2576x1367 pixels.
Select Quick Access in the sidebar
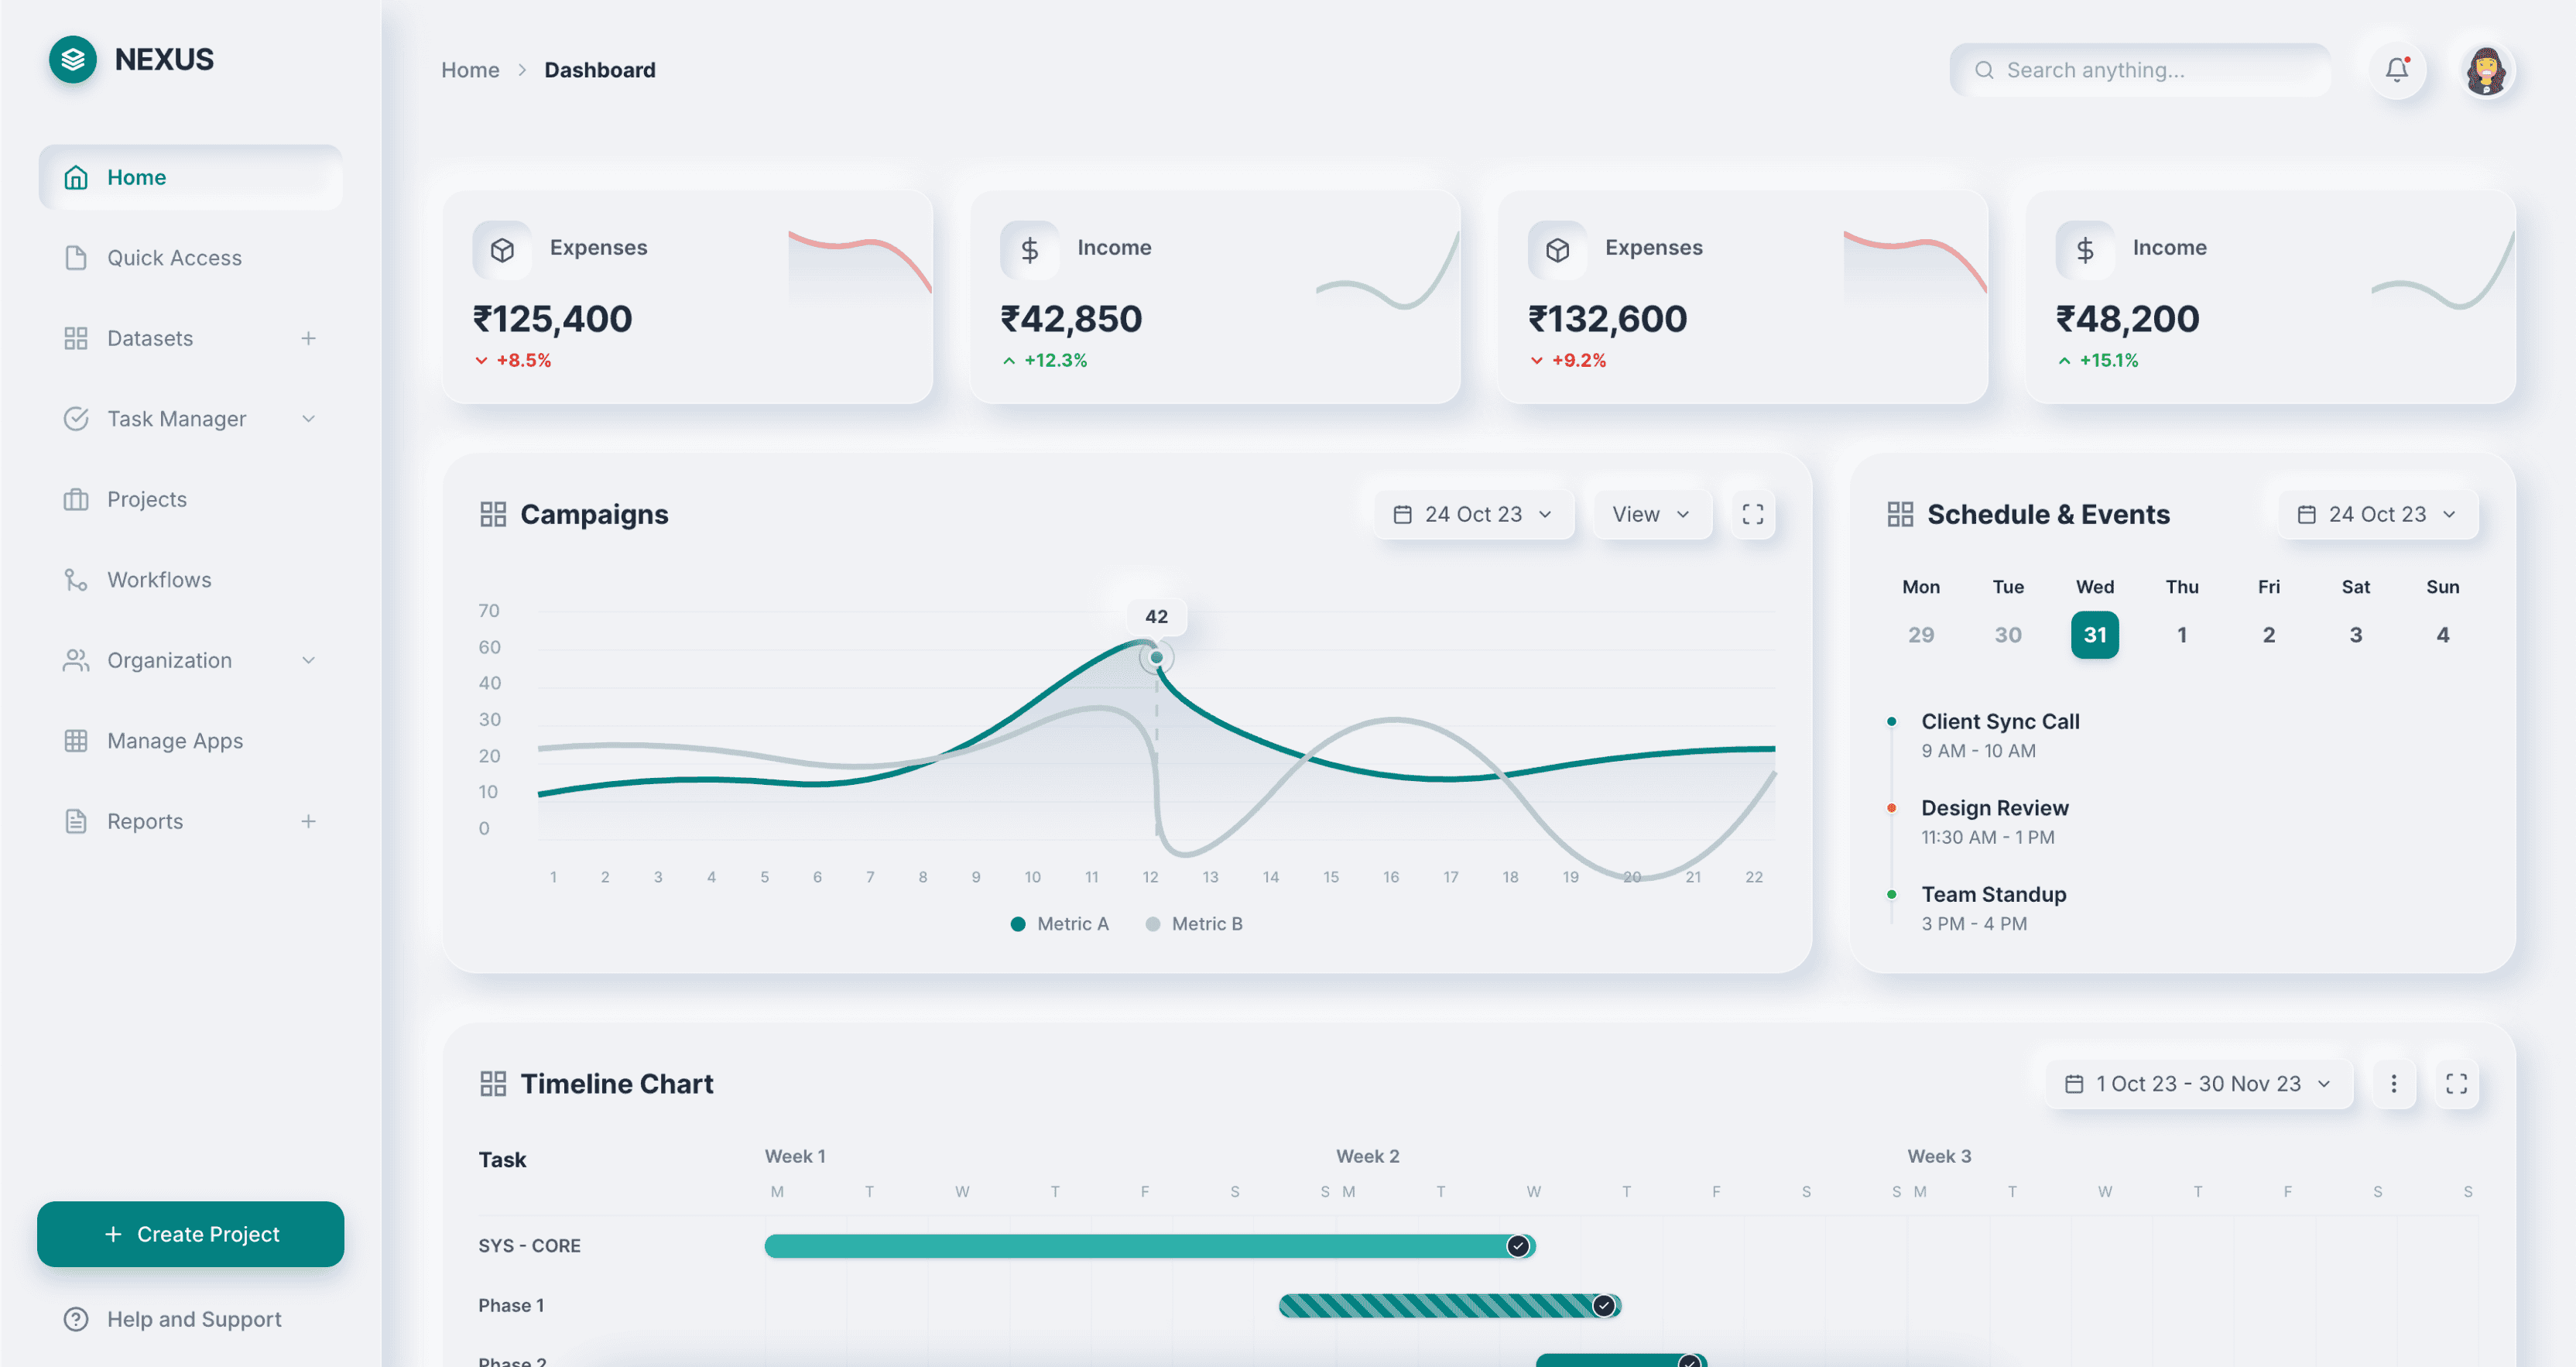[174, 257]
